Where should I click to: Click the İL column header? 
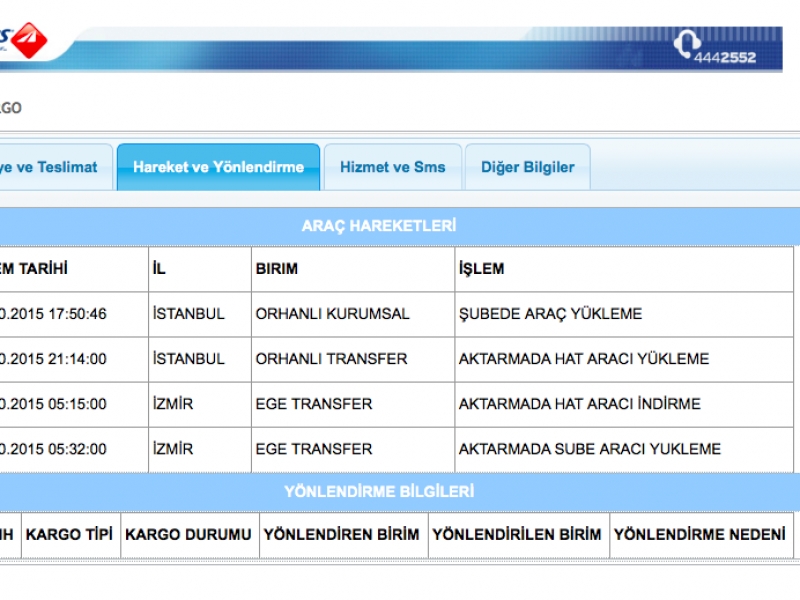pyautogui.click(x=160, y=269)
